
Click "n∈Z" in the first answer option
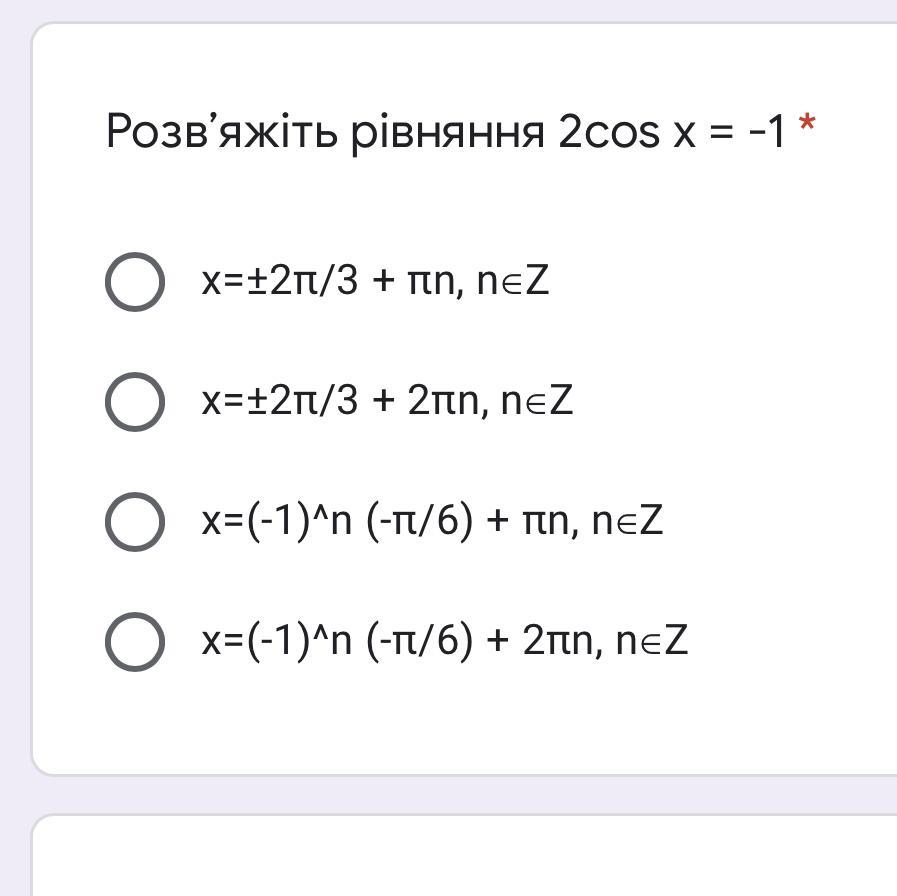(x=513, y=282)
